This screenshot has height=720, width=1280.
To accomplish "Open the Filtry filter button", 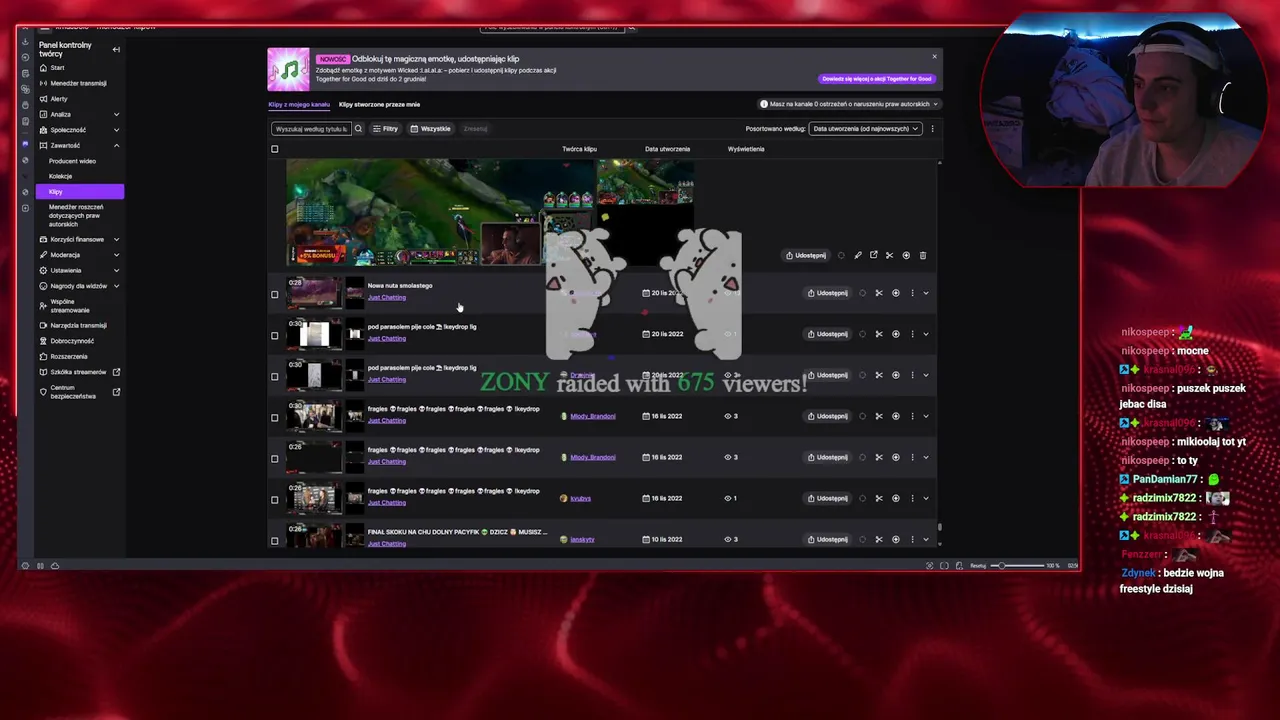I will 386,128.
